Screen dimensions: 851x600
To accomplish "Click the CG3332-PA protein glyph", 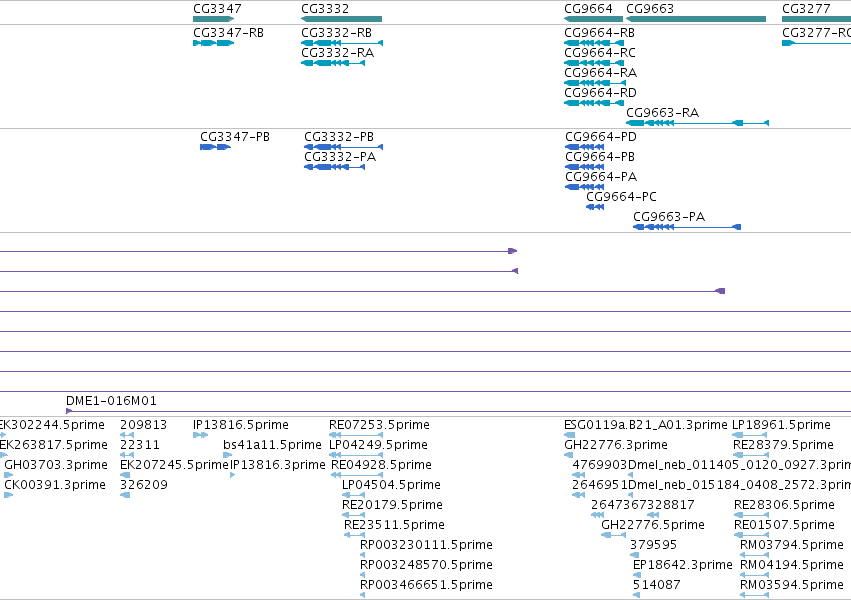I will click(x=334, y=167).
